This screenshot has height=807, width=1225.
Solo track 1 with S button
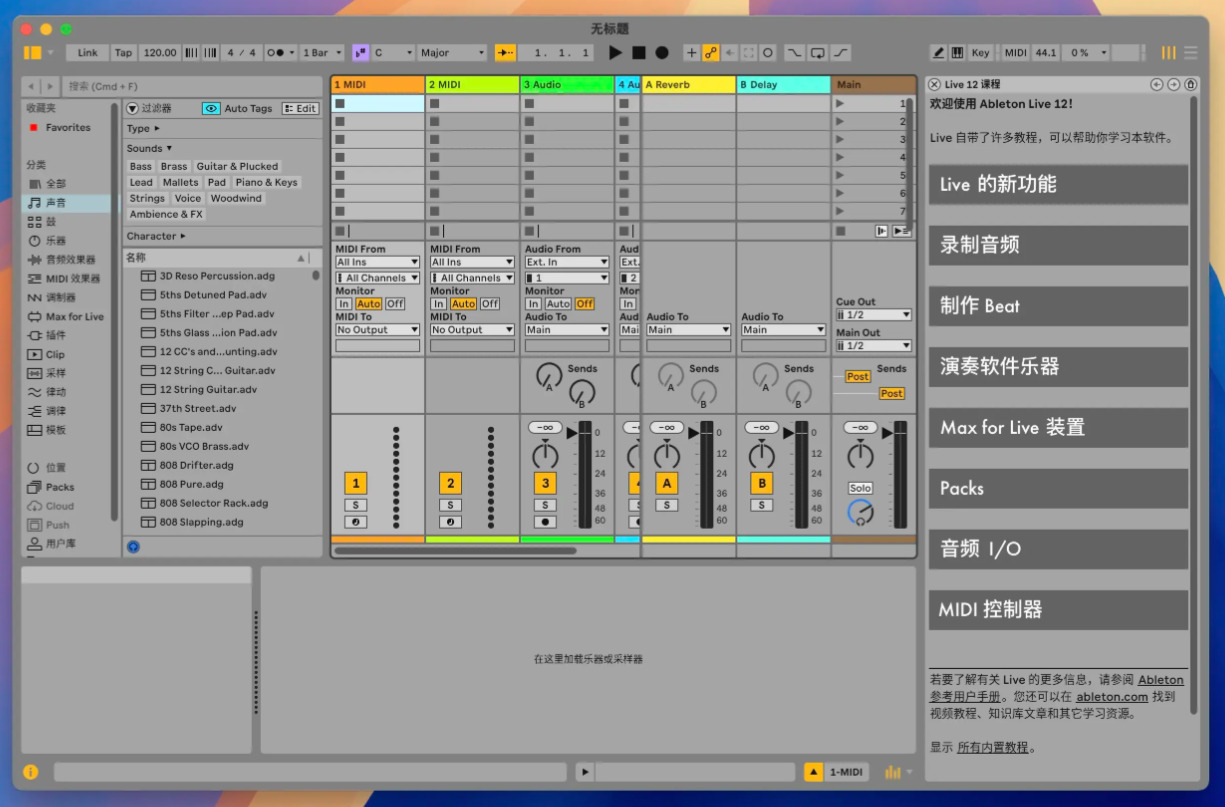[x=355, y=505]
